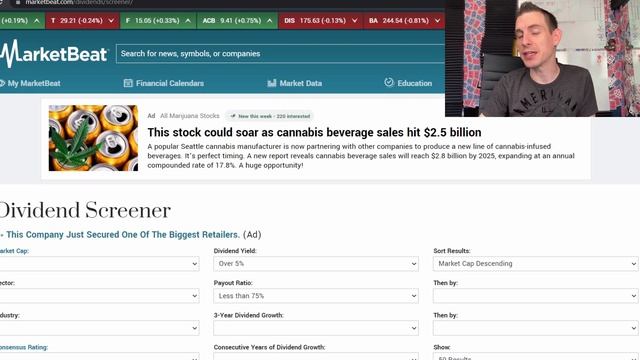Open the first Then by dropdown
The image size is (640, 360).
click(x=536, y=296)
